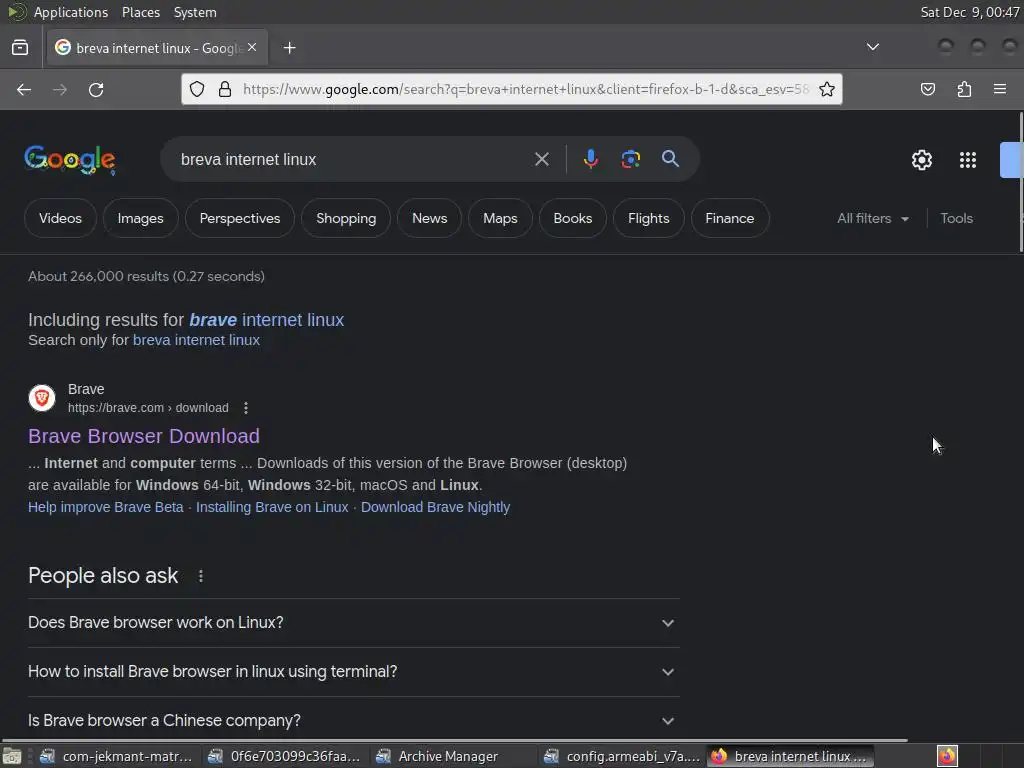This screenshot has height=768, width=1024.
Task: Select the Perspectives filter chip
Action: click(240, 219)
